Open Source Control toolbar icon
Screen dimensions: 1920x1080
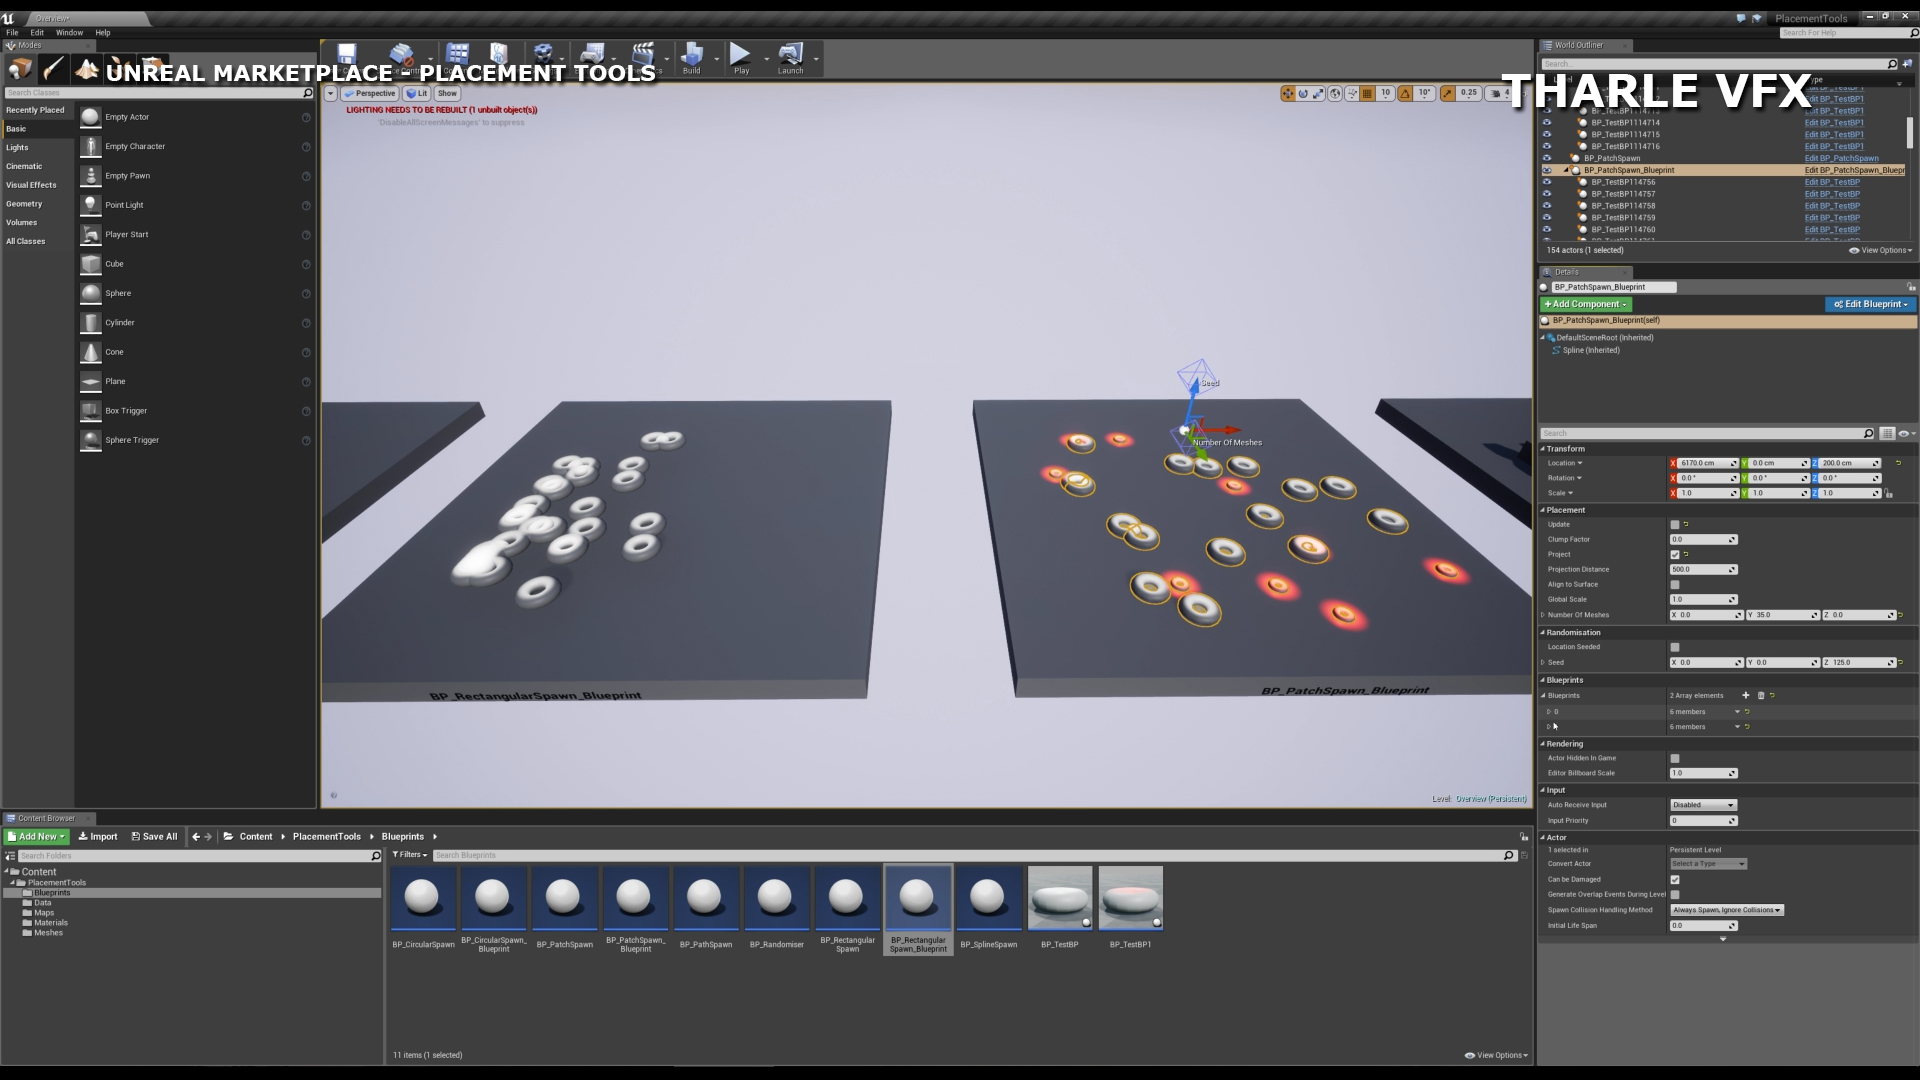coord(402,56)
